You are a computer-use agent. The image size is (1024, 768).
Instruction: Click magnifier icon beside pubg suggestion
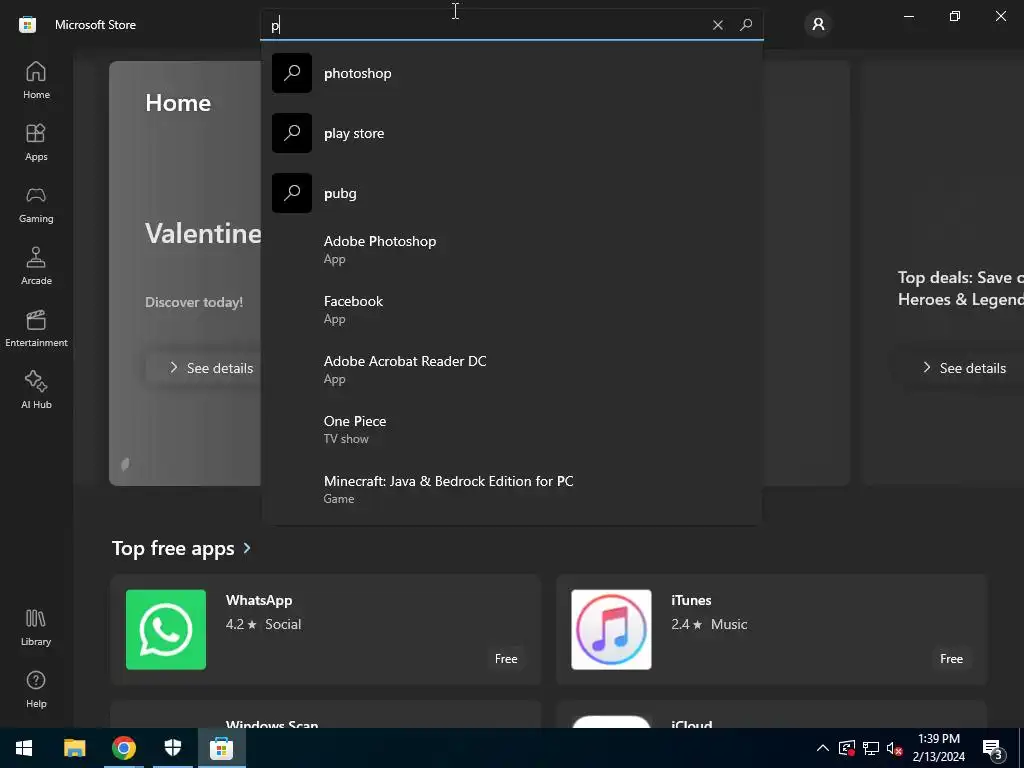(292, 193)
